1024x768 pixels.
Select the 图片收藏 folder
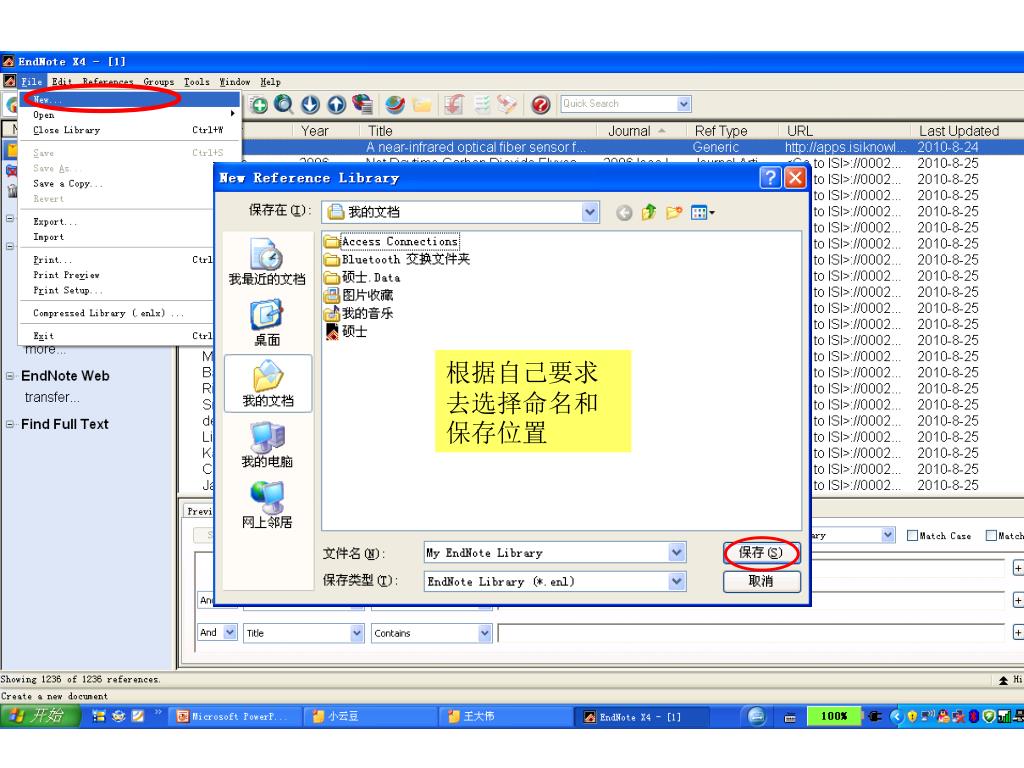click(359, 295)
